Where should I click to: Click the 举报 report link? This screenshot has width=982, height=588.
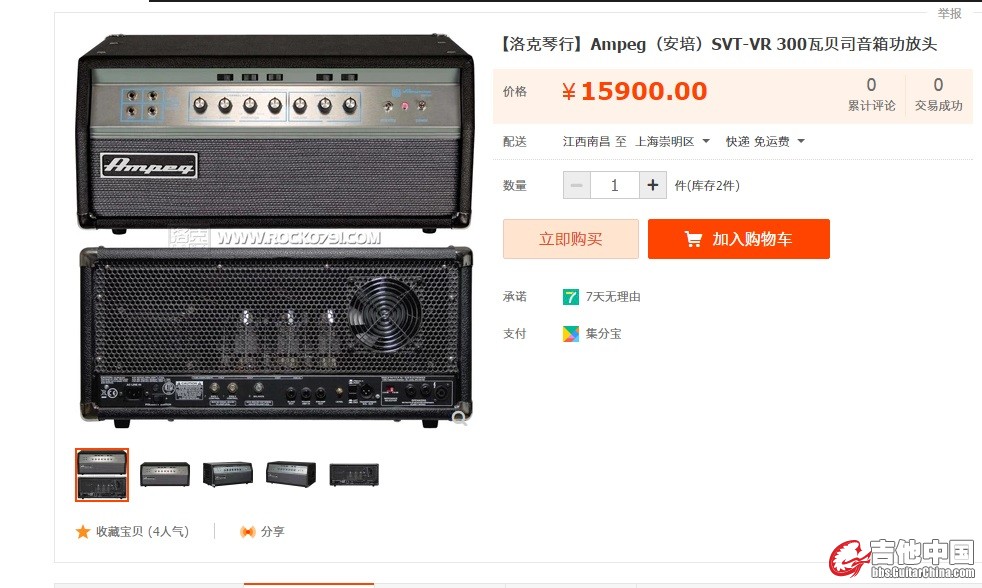coord(949,13)
